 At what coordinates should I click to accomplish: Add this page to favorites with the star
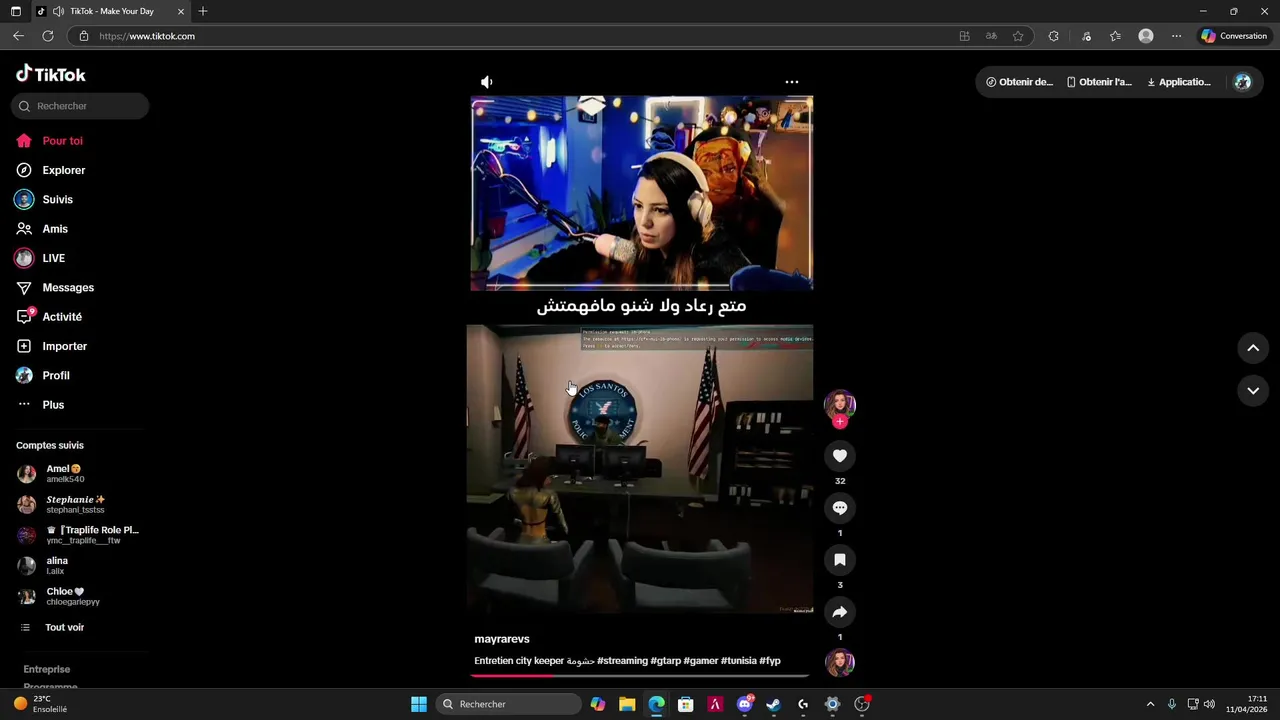[x=1018, y=36]
